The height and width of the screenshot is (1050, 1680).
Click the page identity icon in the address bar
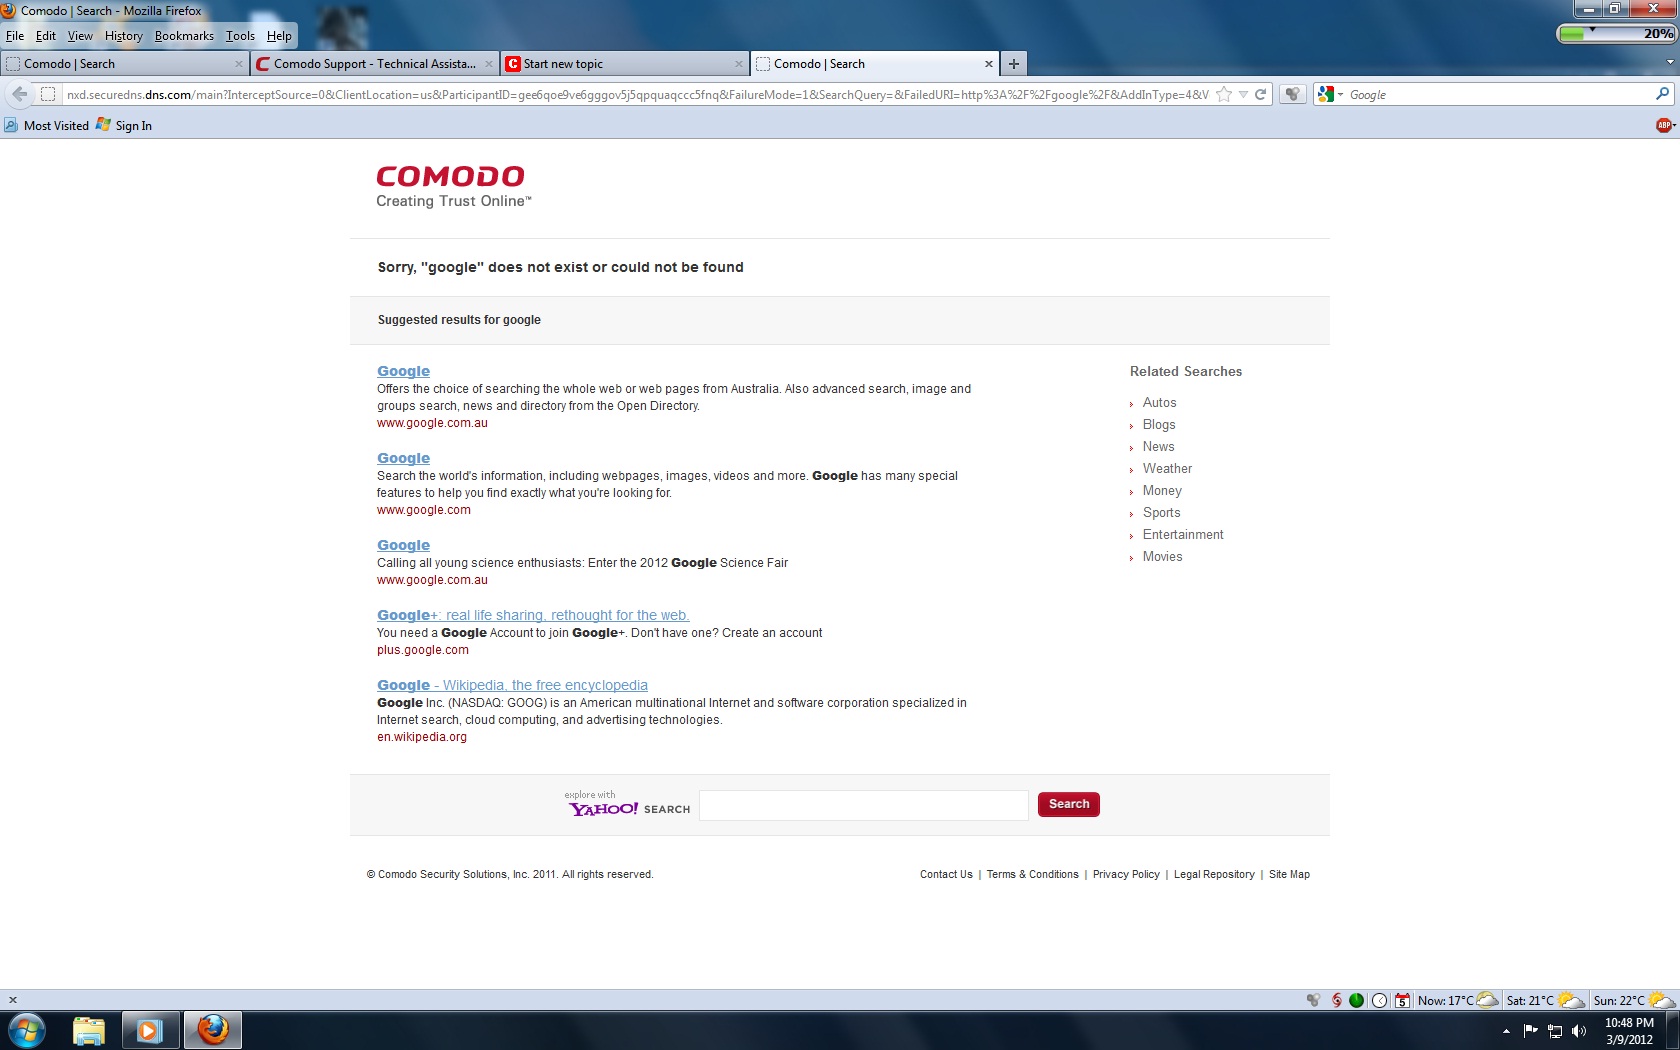click(x=47, y=94)
